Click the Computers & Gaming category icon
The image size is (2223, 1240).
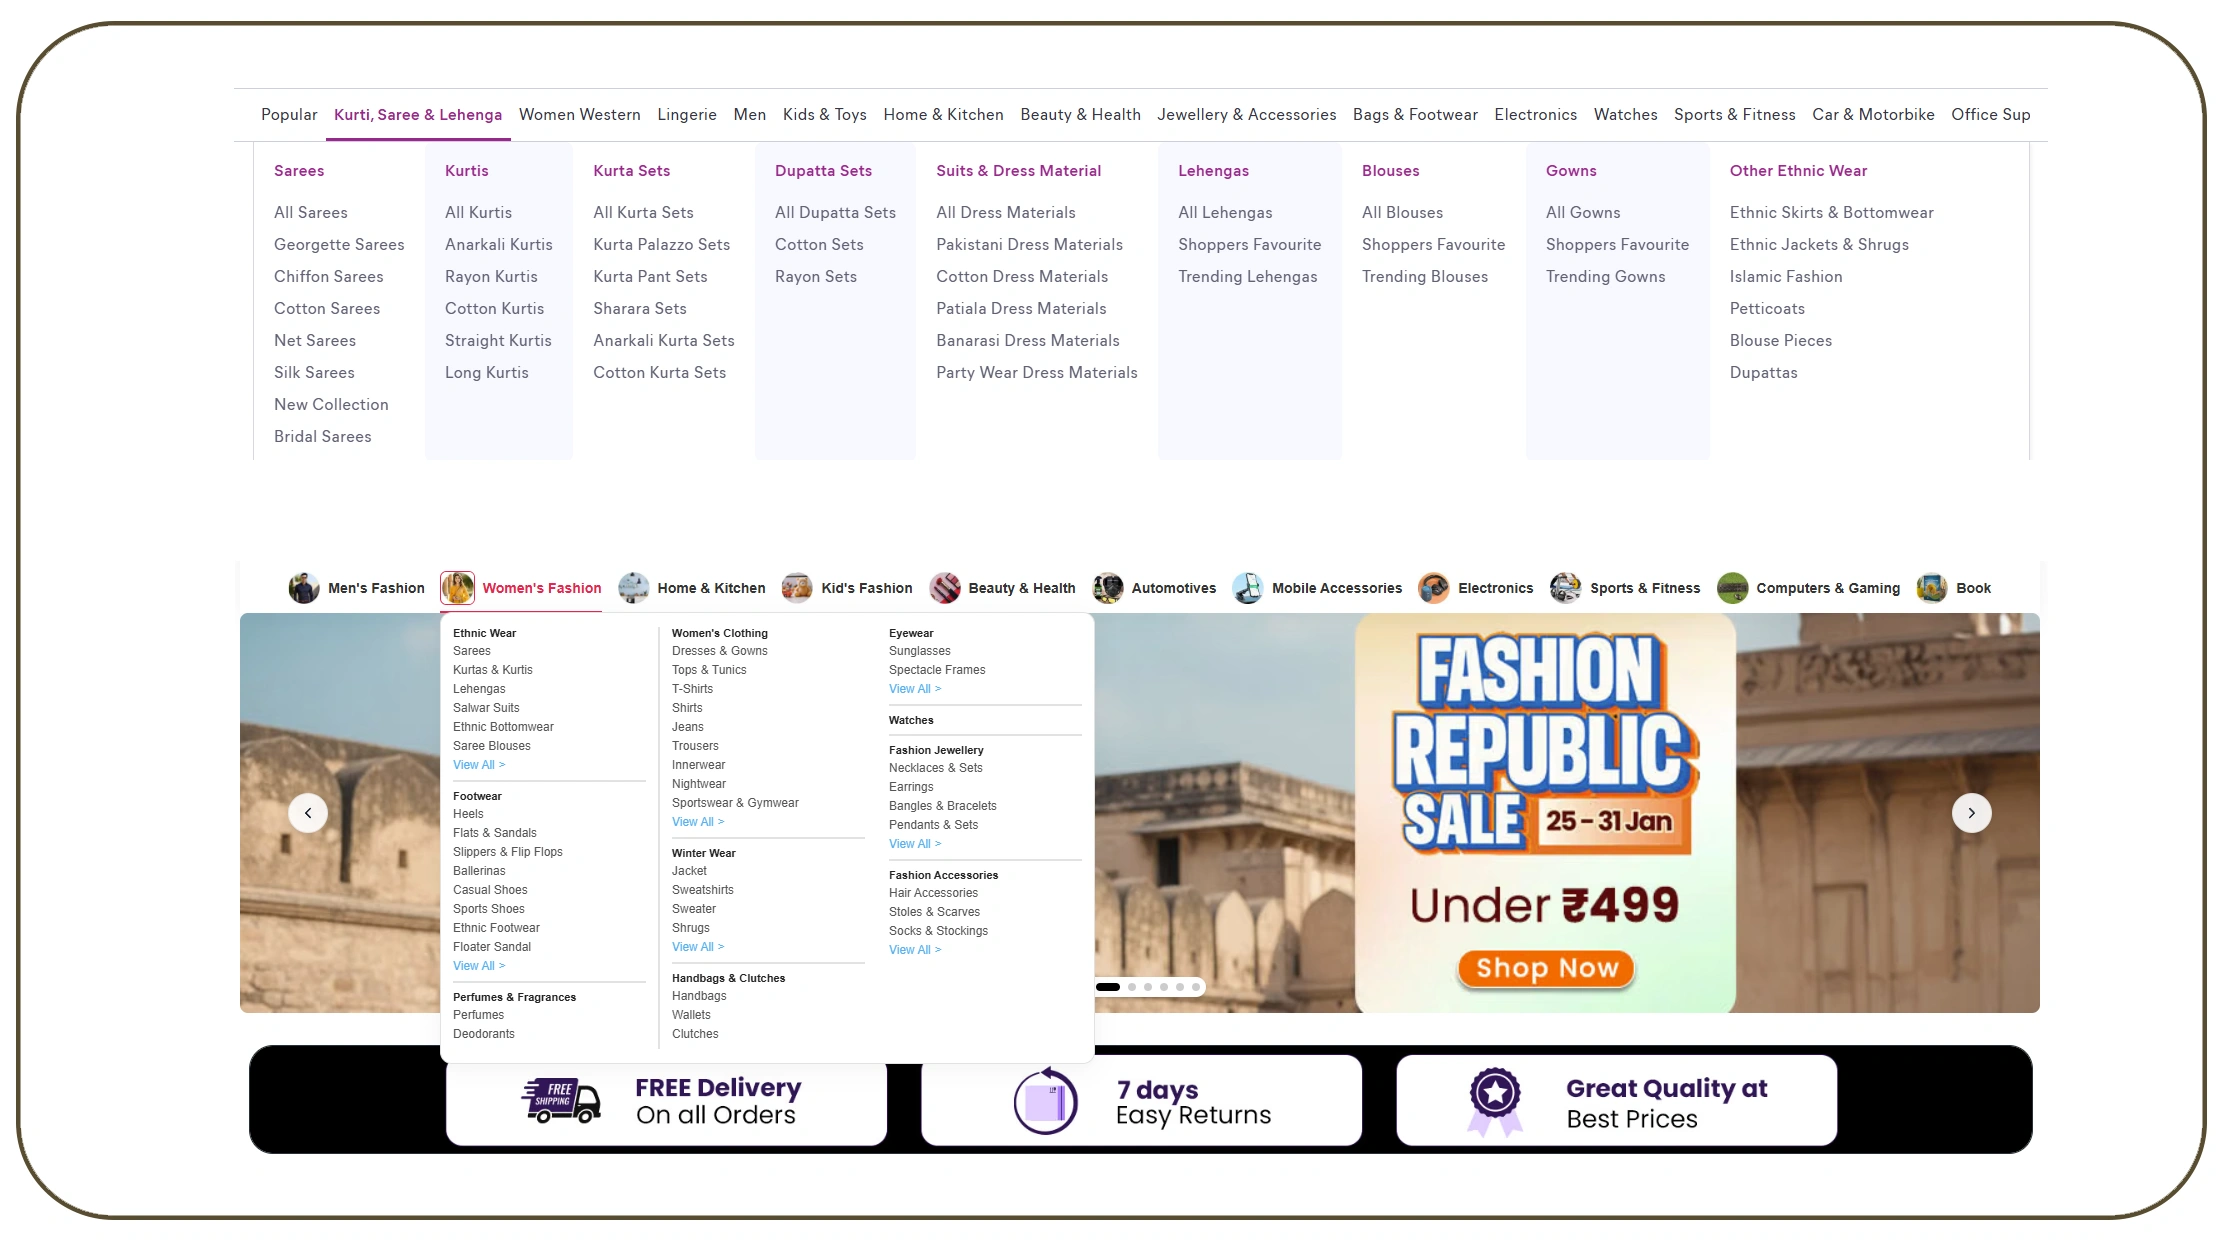(1733, 588)
